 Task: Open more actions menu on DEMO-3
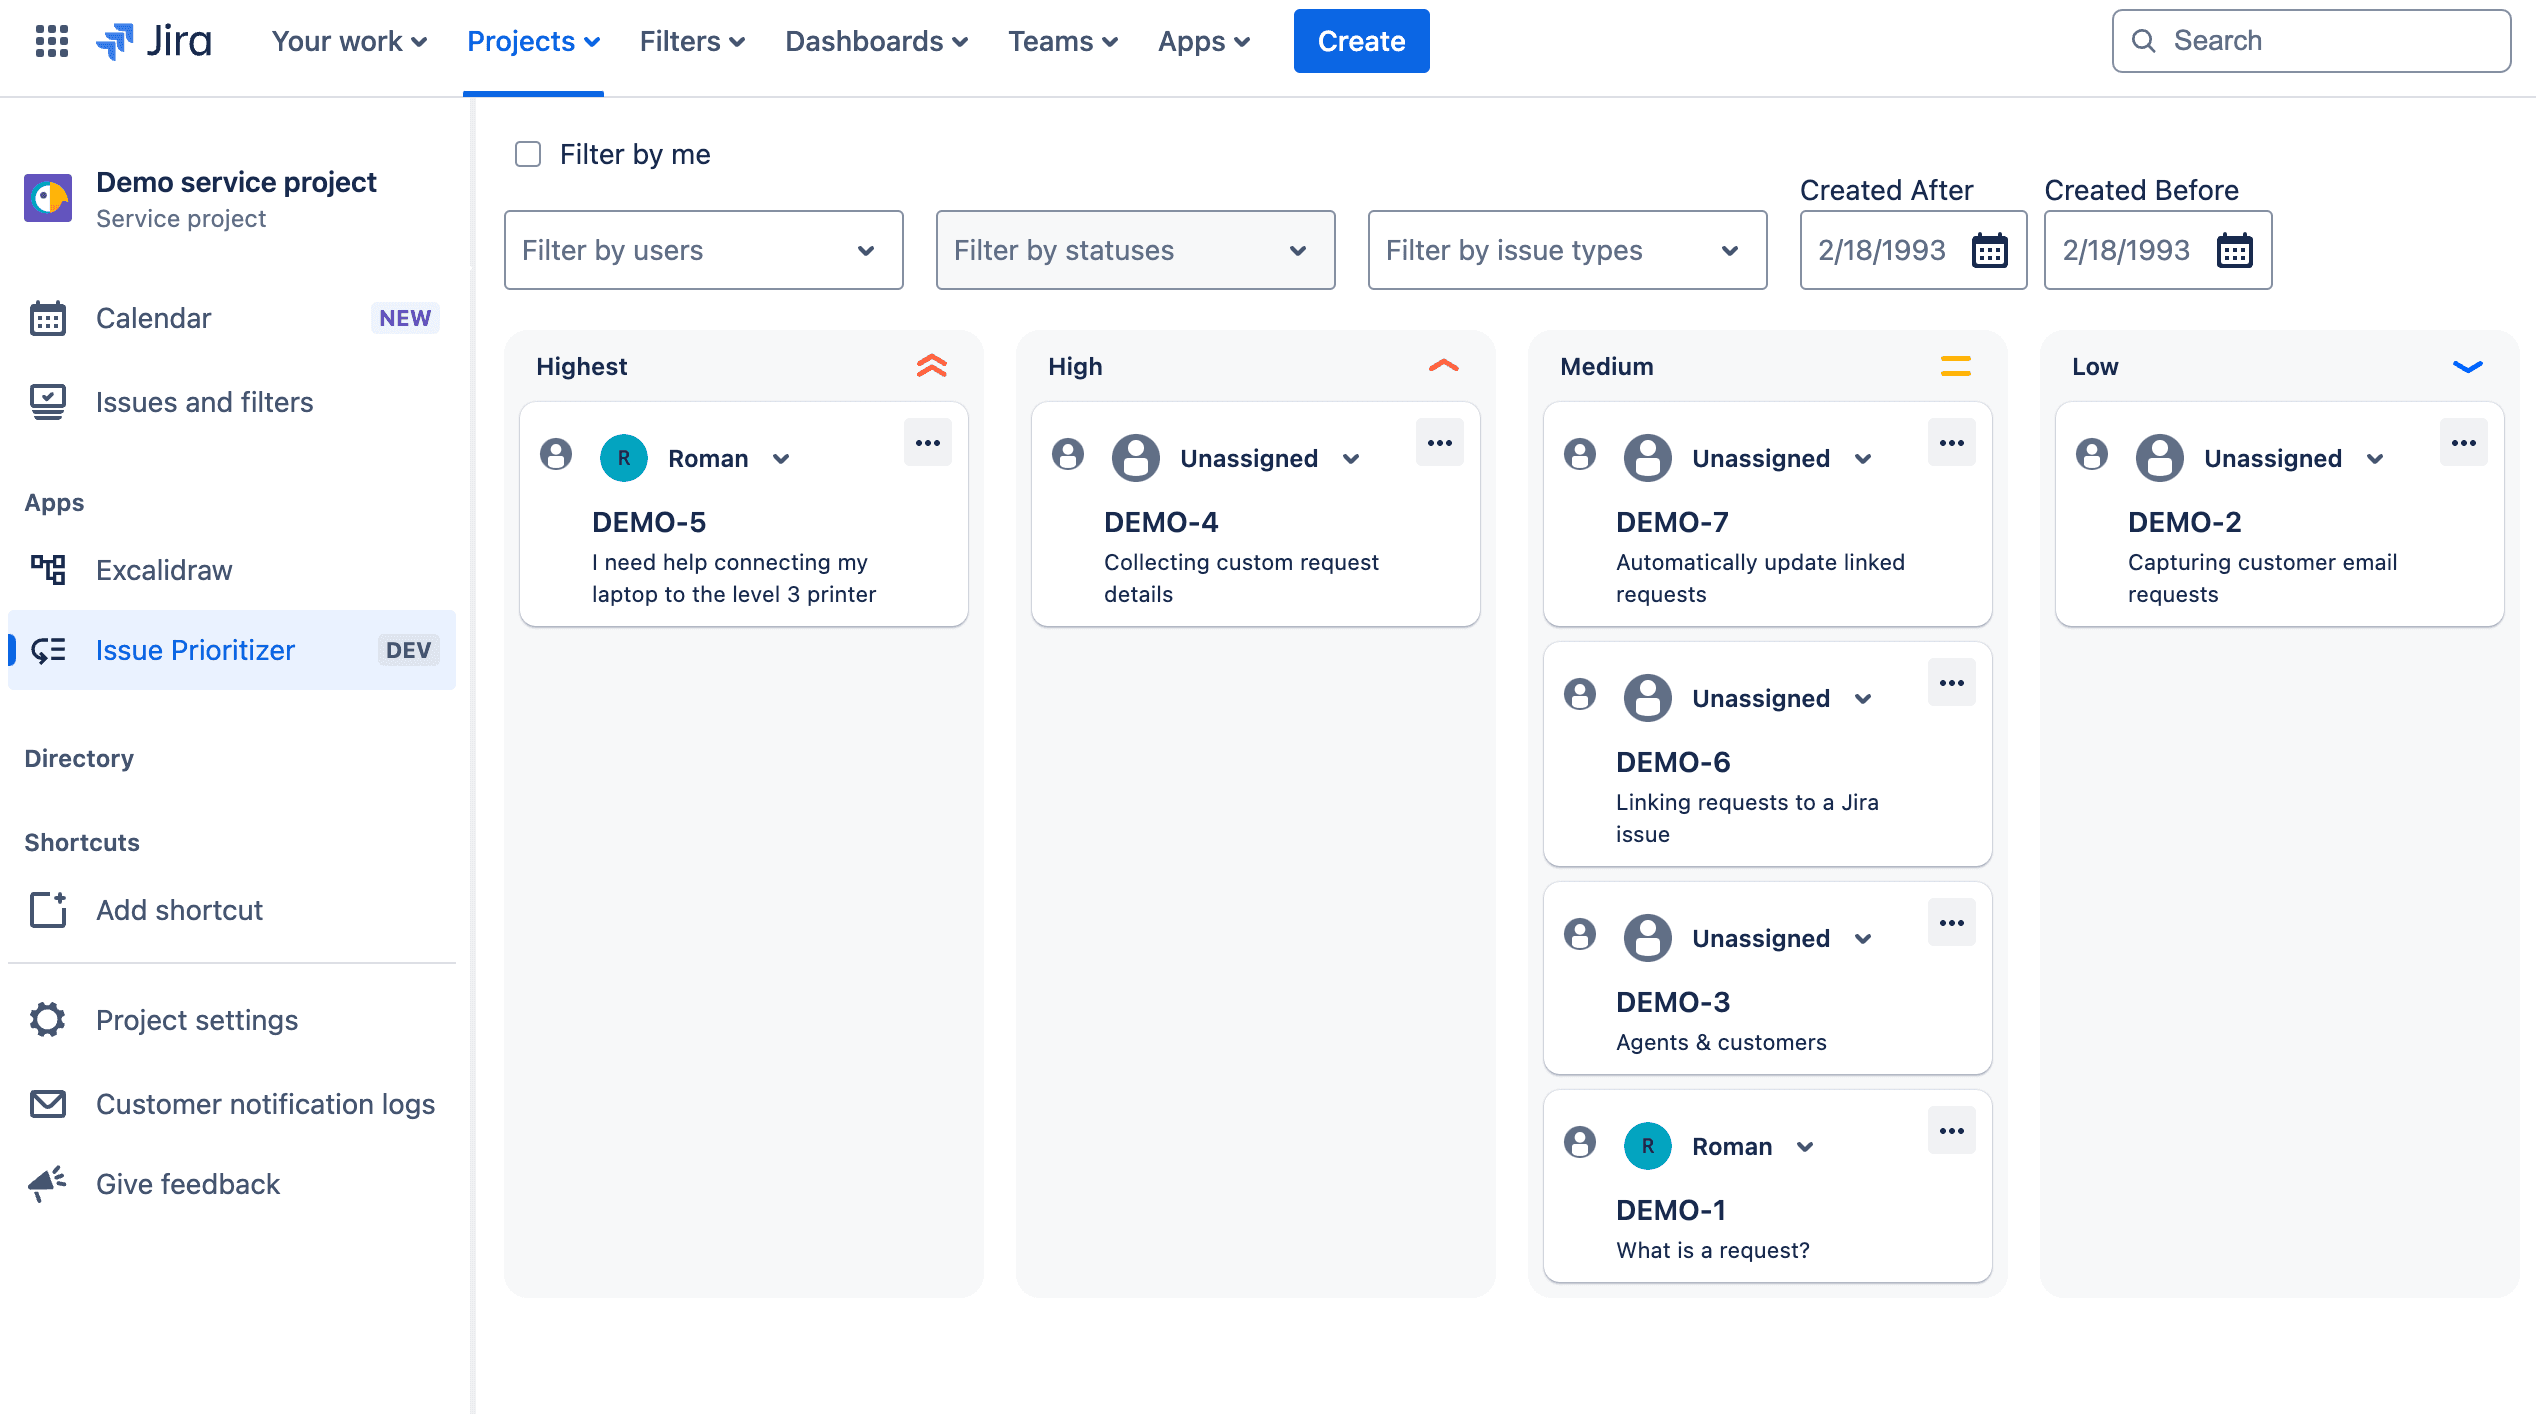[1952, 923]
